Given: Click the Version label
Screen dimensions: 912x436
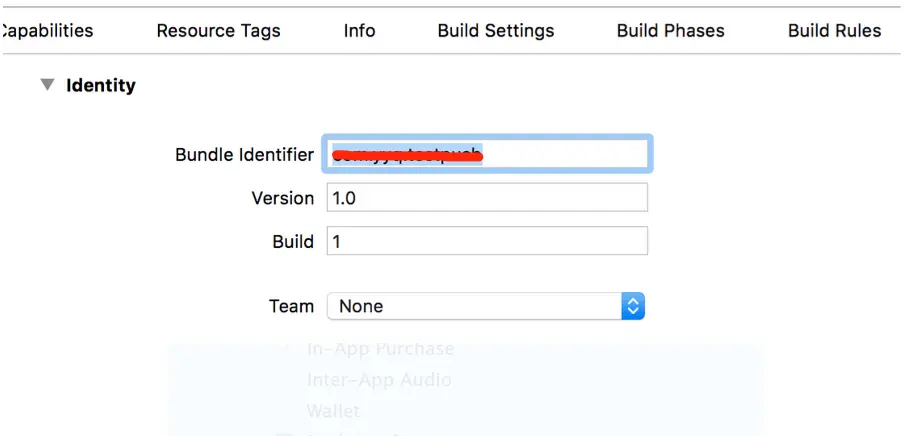Looking at the screenshot, I should 283,198.
